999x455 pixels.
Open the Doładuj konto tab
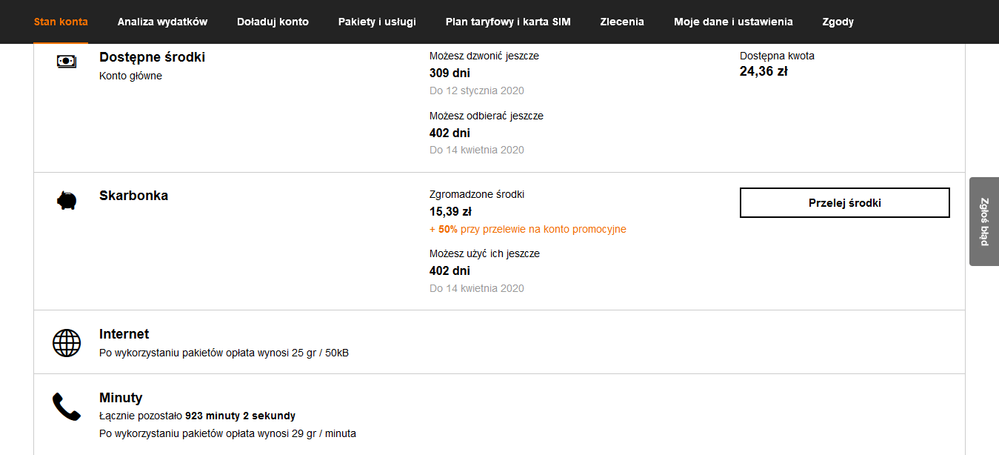pyautogui.click(x=272, y=21)
